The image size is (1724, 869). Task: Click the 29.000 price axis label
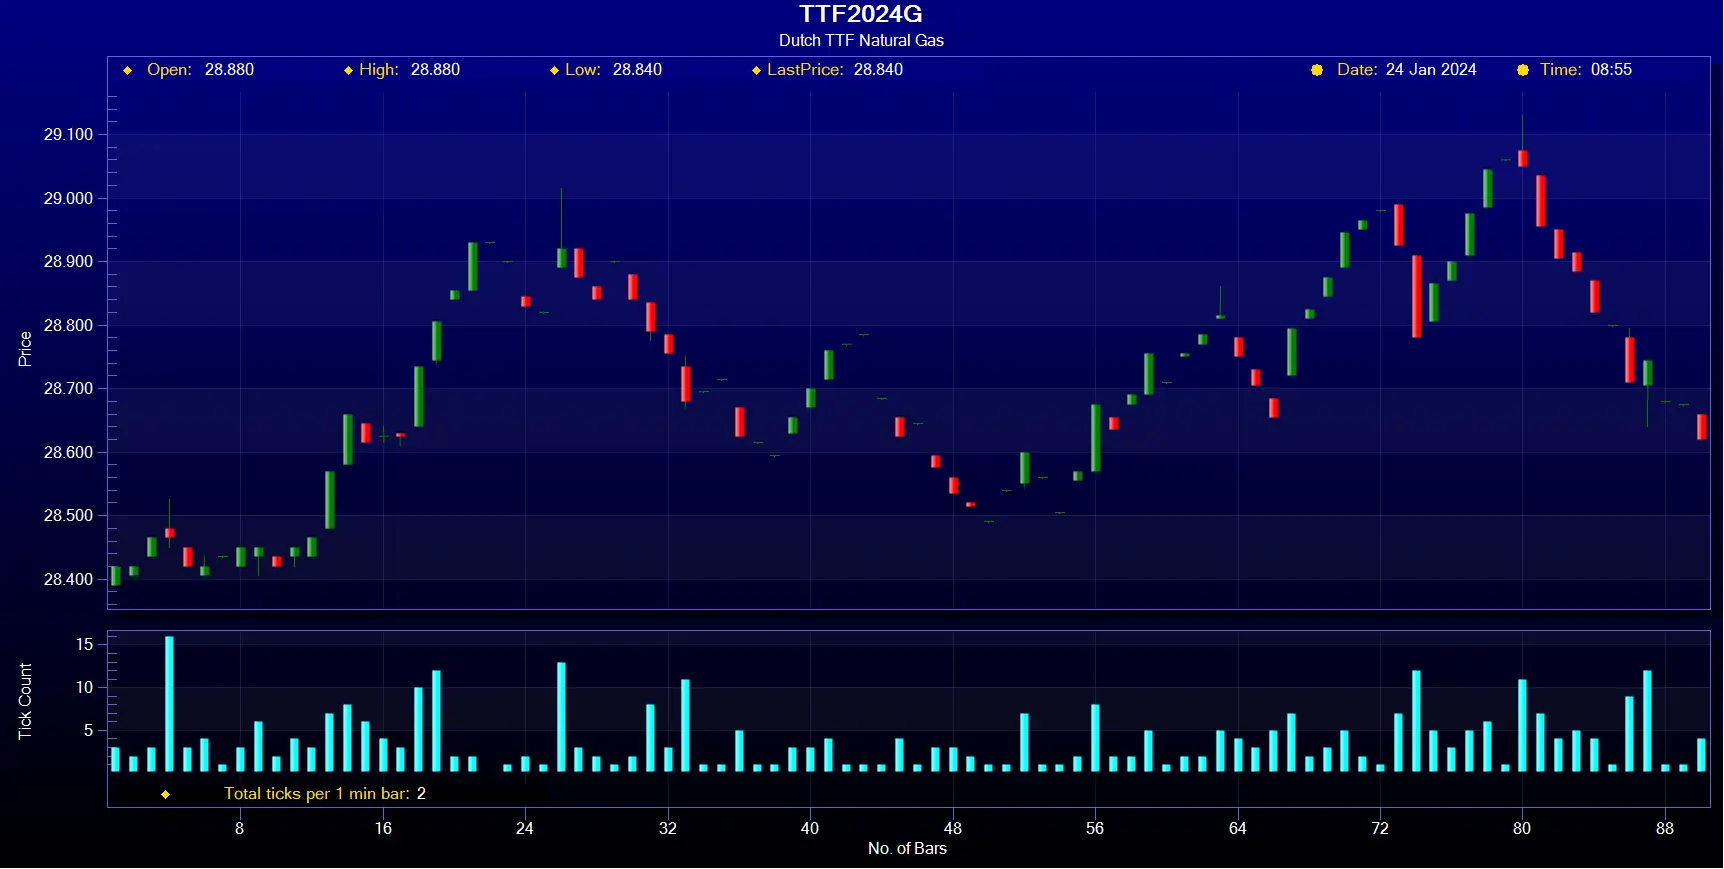click(68, 198)
